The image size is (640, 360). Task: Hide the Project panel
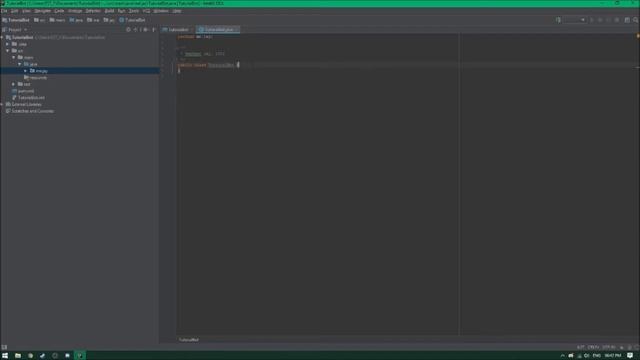(x=154, y=30)
